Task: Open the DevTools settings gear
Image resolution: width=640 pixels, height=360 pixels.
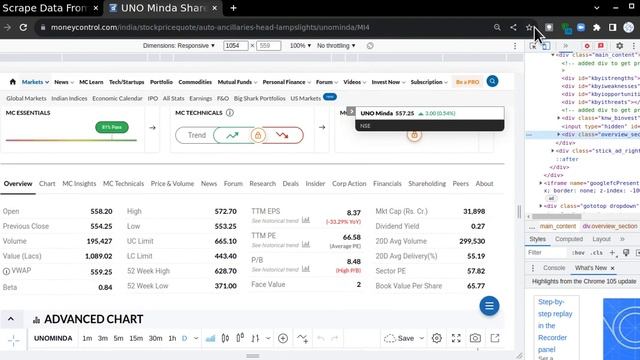Action: coord(620,46)
